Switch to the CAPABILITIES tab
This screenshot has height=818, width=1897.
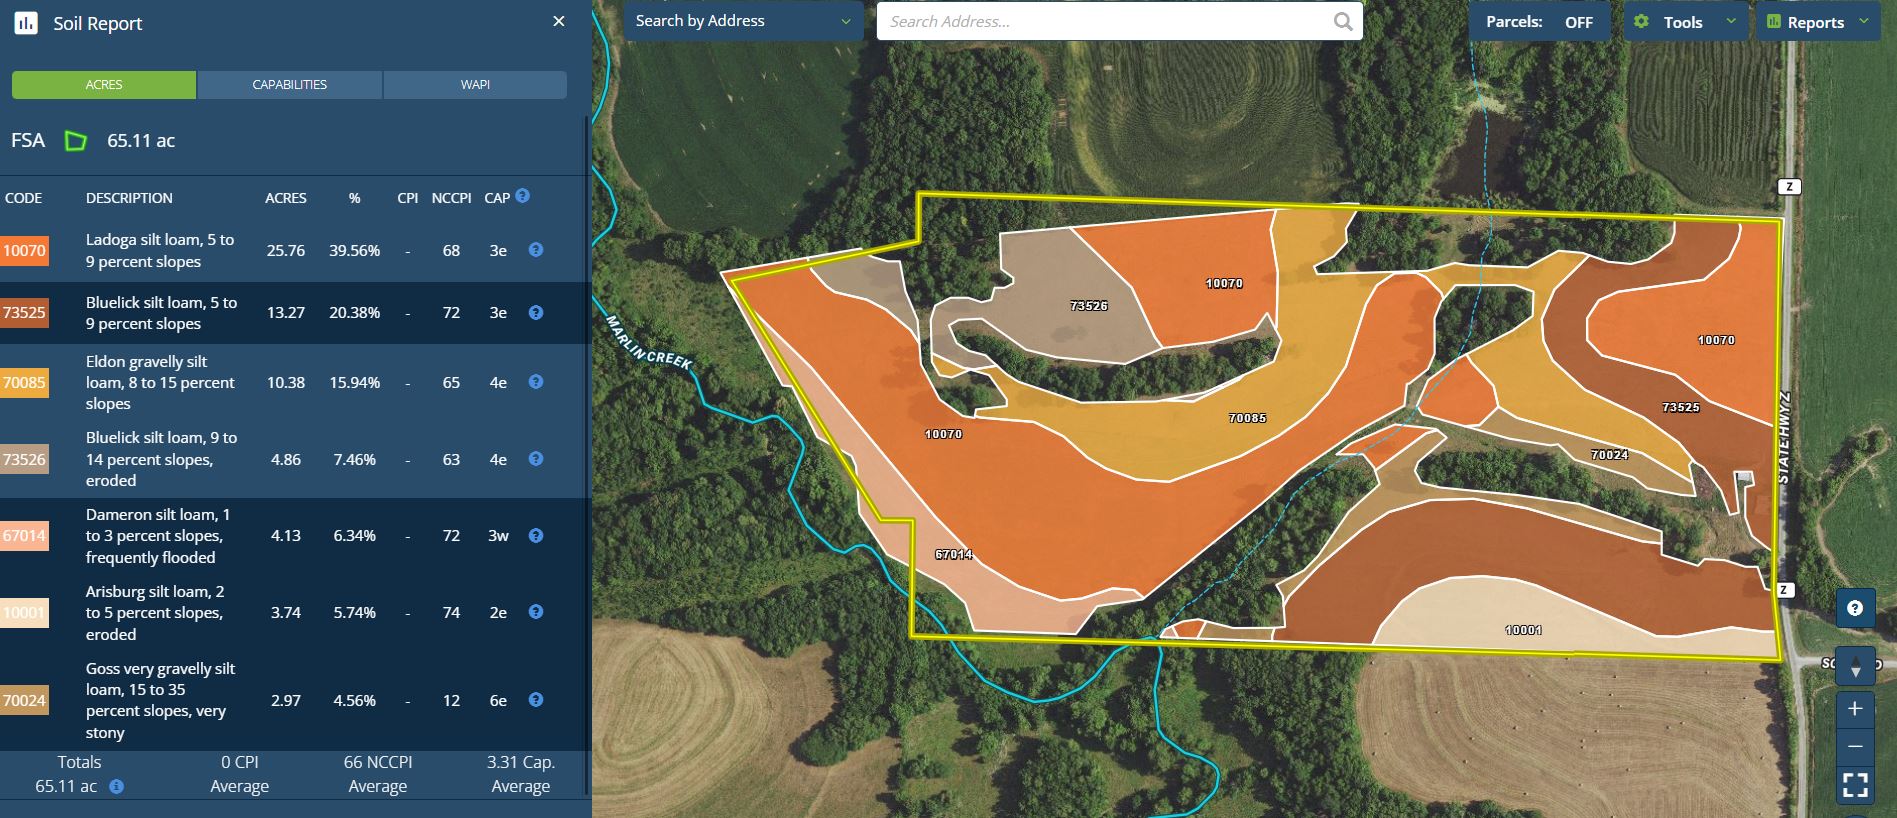pos(289,85)
